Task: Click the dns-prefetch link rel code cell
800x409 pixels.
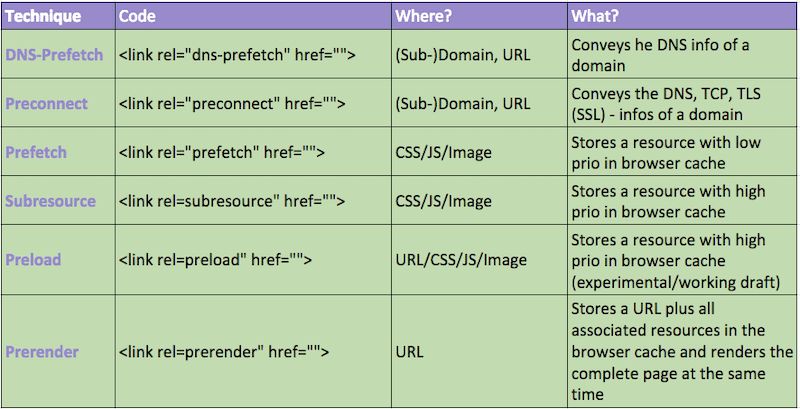Action: point(237,55)
